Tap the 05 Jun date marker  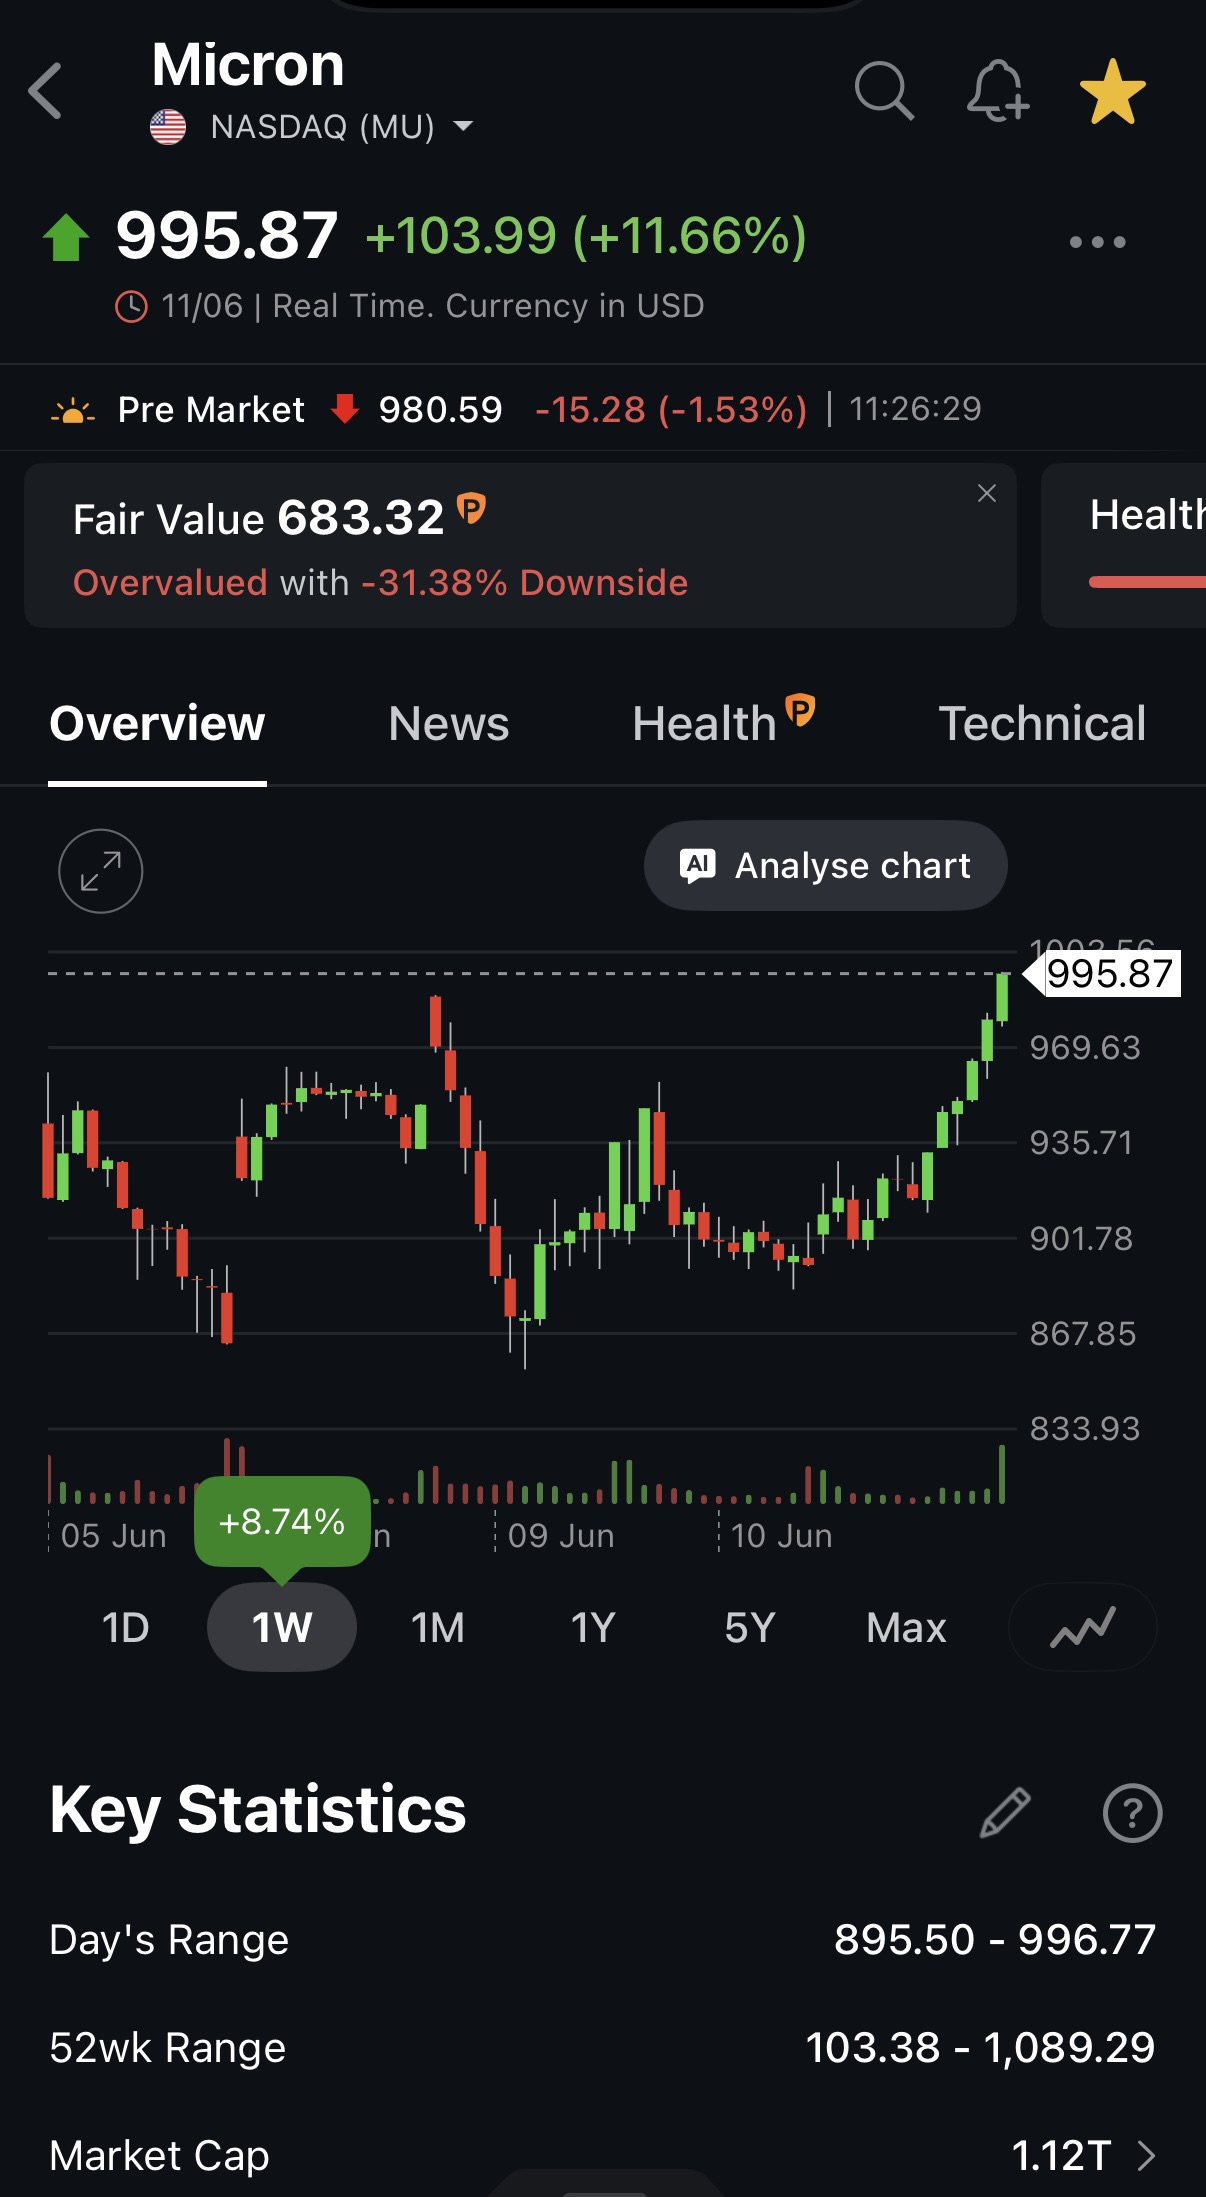tap(114, 1536)
